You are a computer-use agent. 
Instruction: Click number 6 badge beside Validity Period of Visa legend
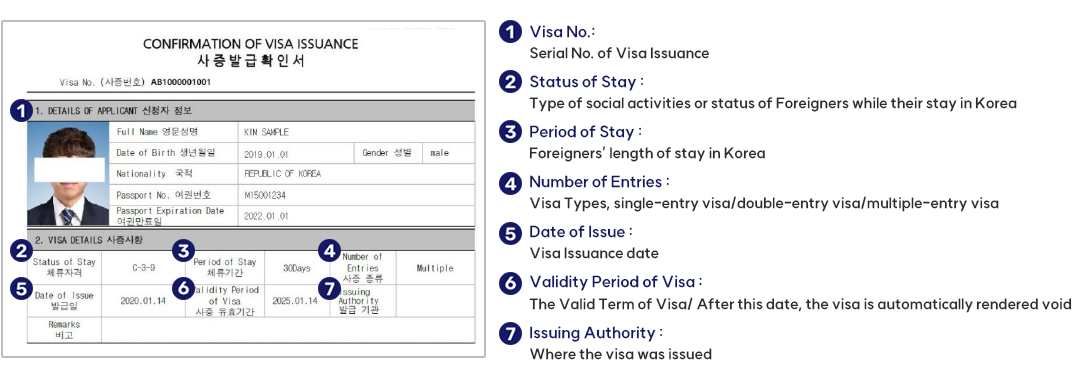coord(510,283)
